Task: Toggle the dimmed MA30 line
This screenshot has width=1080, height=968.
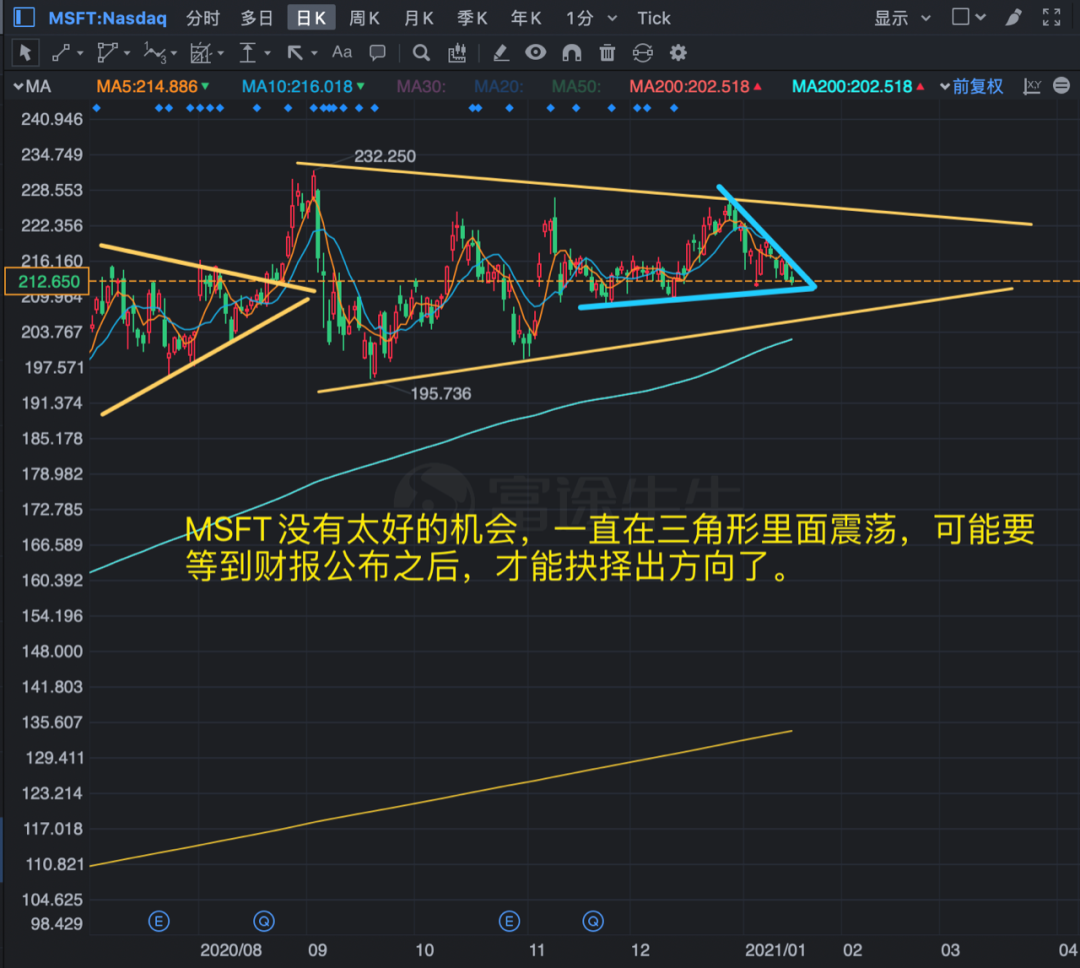Action: click(x=421, y=86)
